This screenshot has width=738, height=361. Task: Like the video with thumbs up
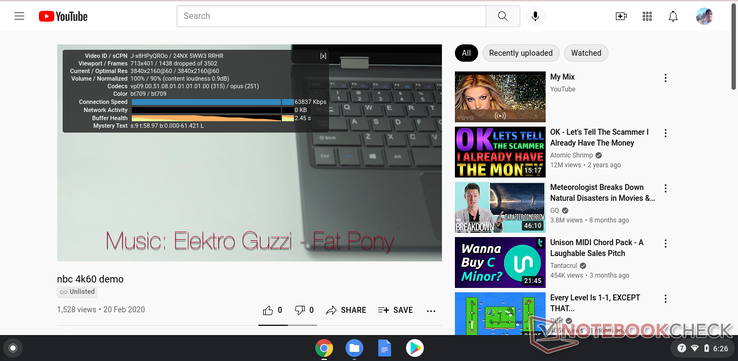(x=273, y=310)
